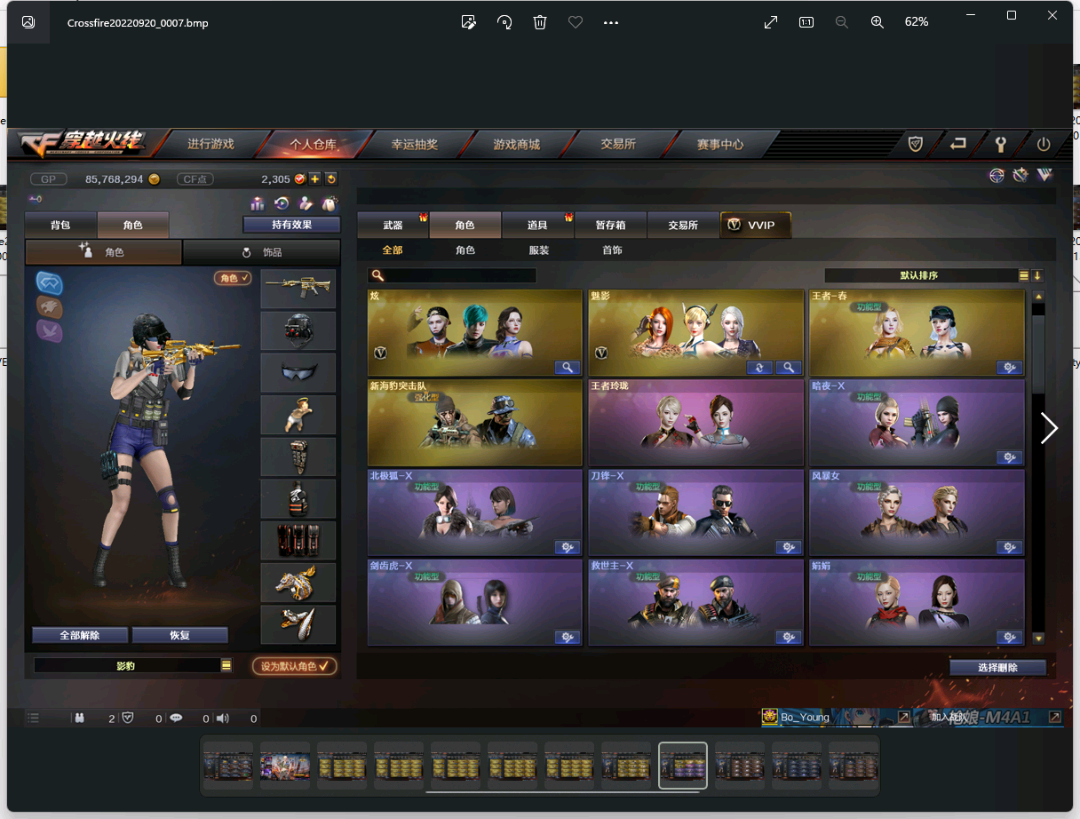Switch to 暂存箱 inventory tab

pos(610,225)
